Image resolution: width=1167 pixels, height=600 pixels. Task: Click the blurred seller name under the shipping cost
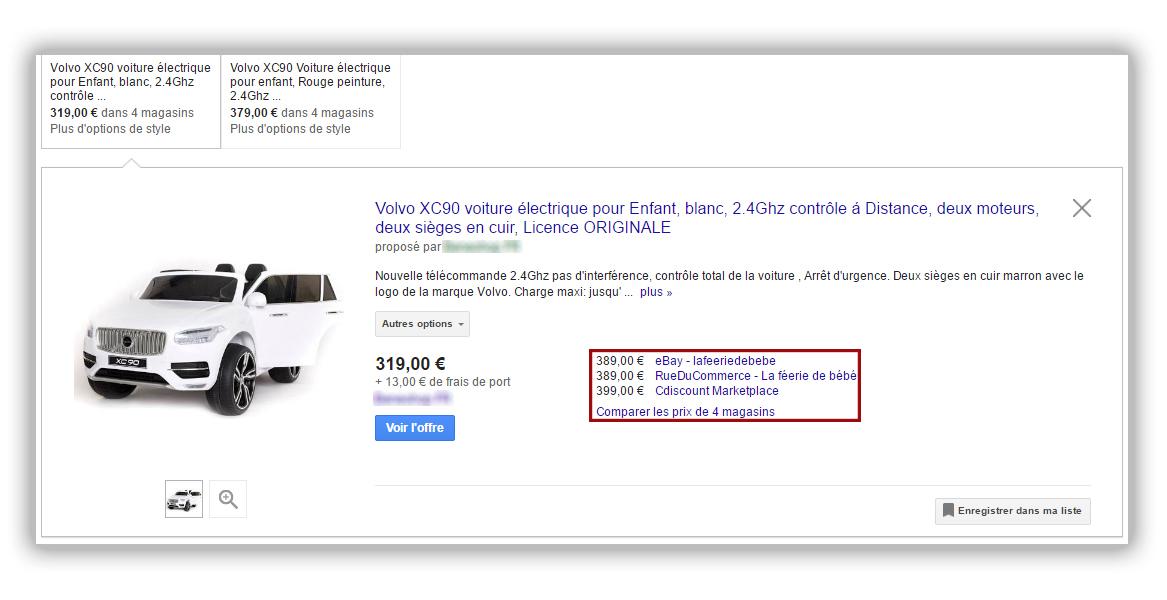tap(413, 398)
